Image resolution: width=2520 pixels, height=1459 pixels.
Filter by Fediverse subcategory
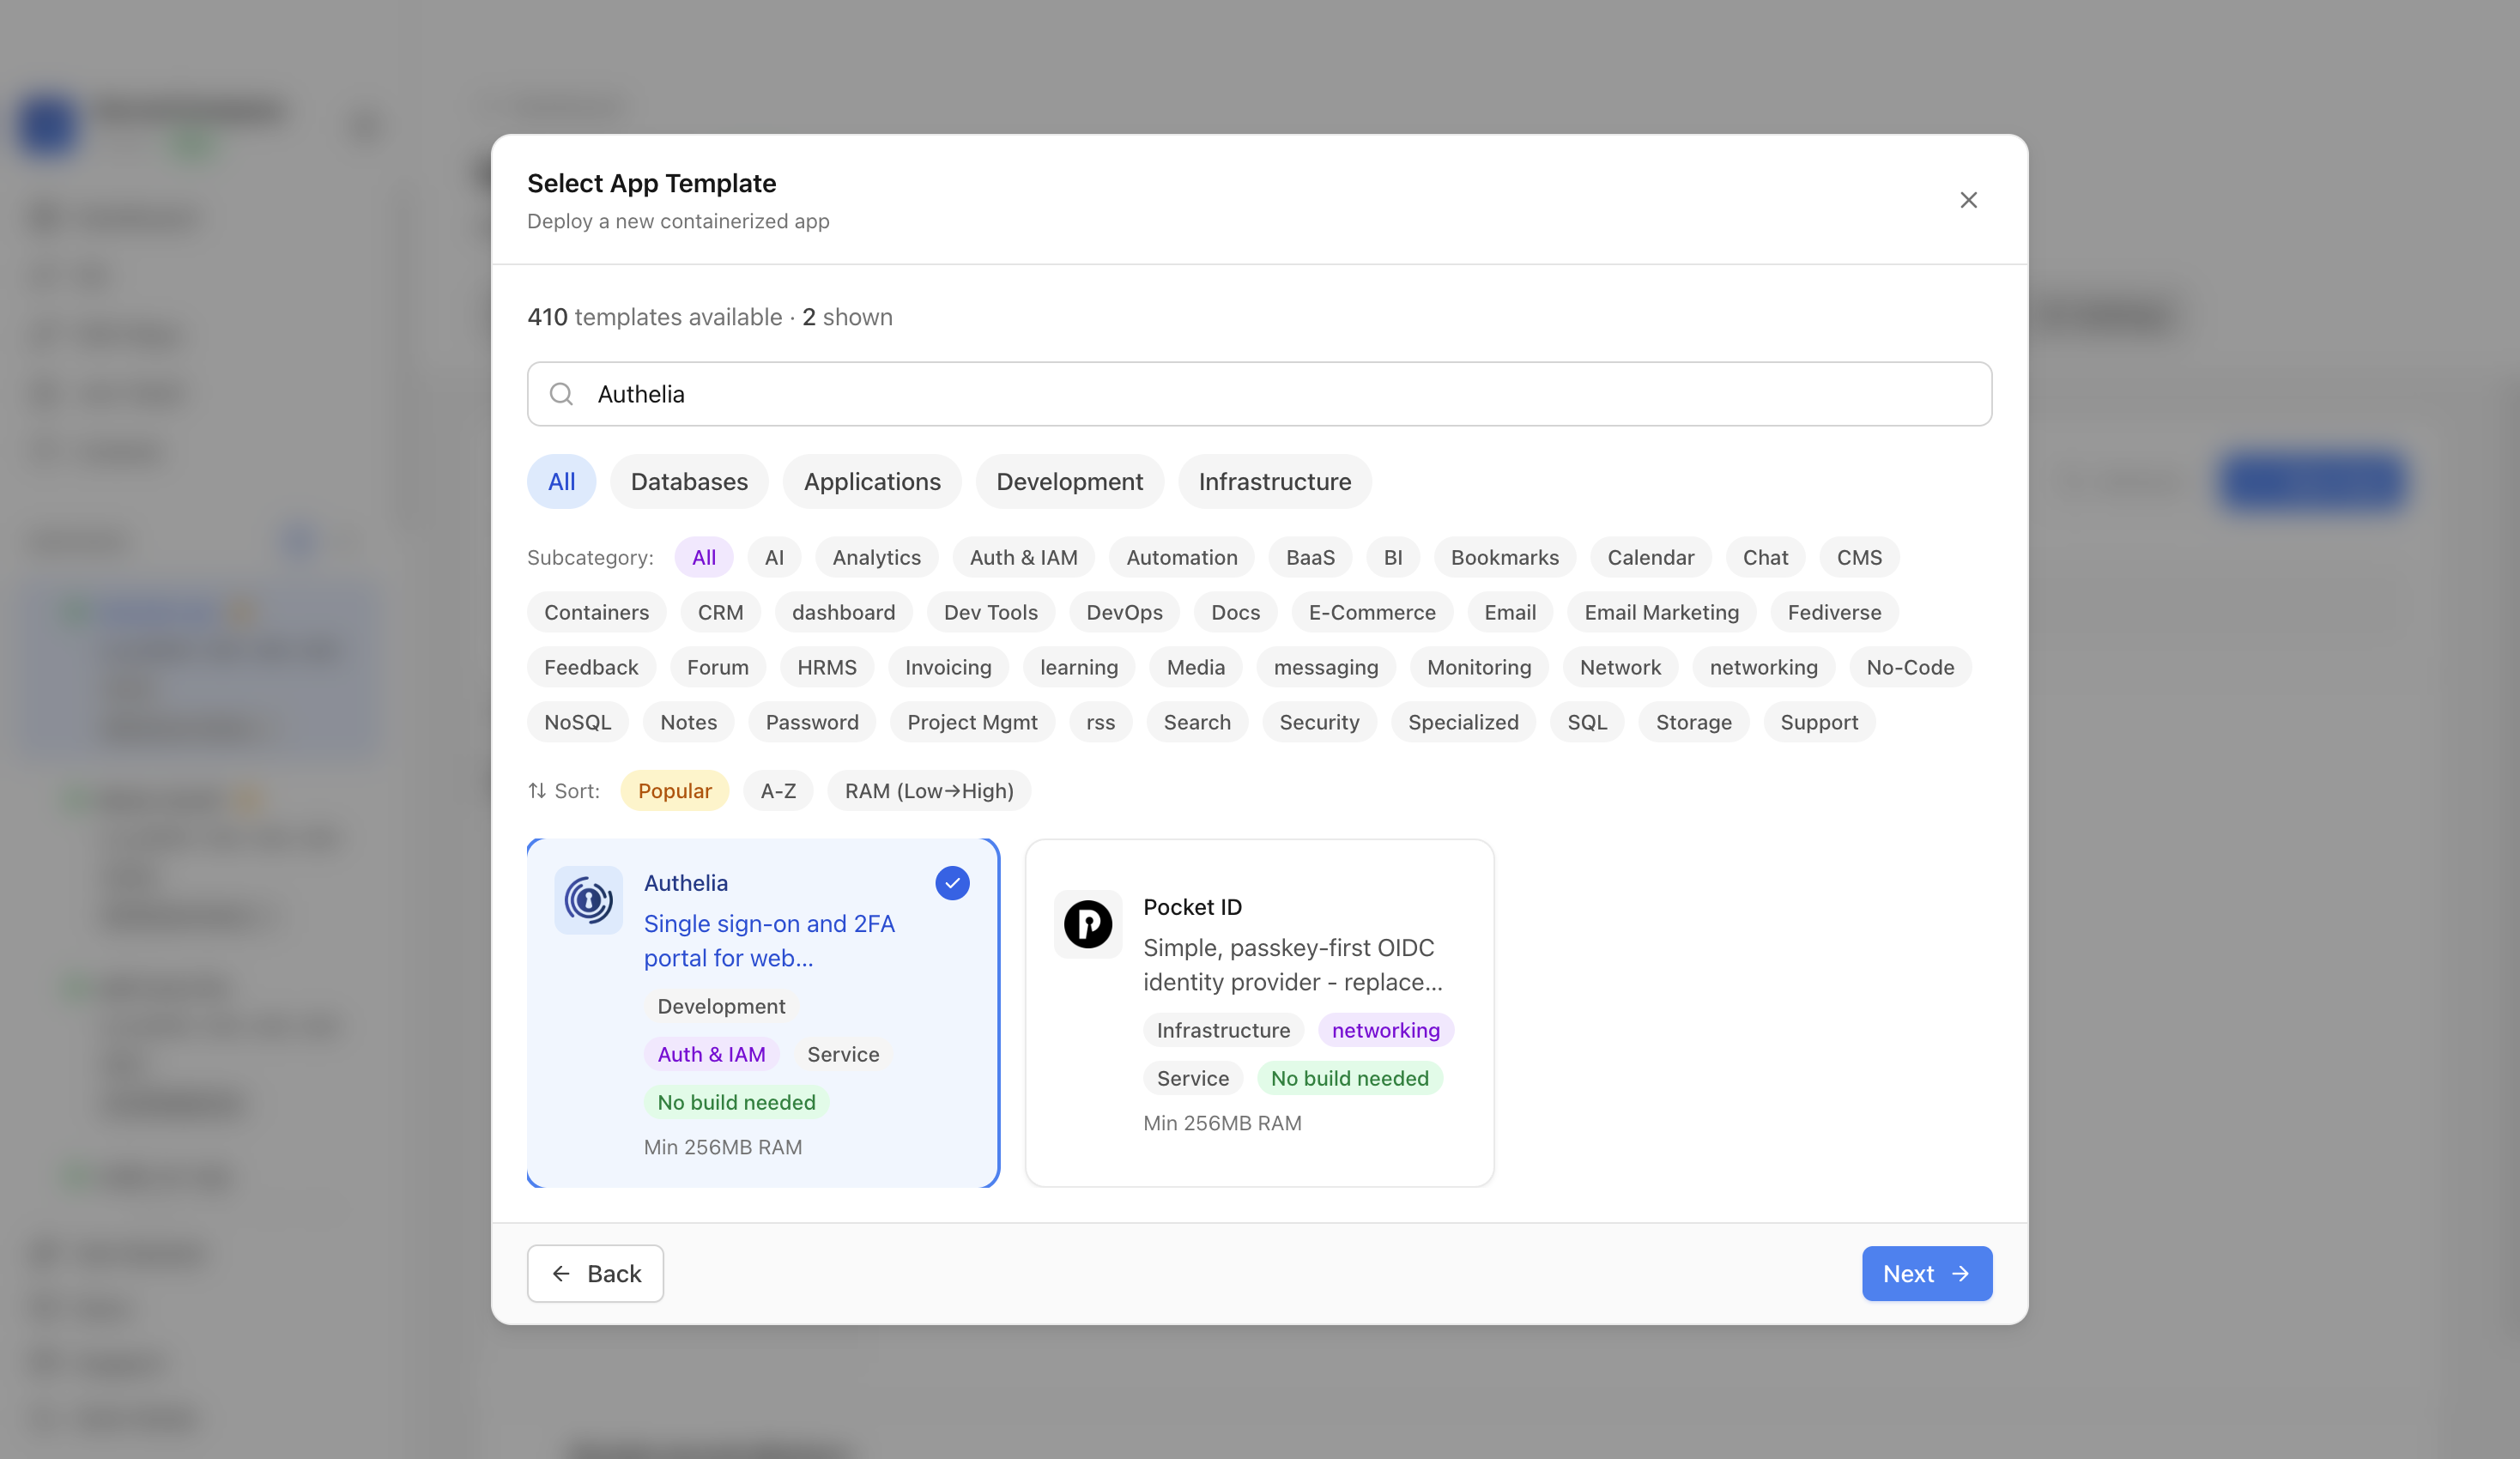click(1834, 612)
